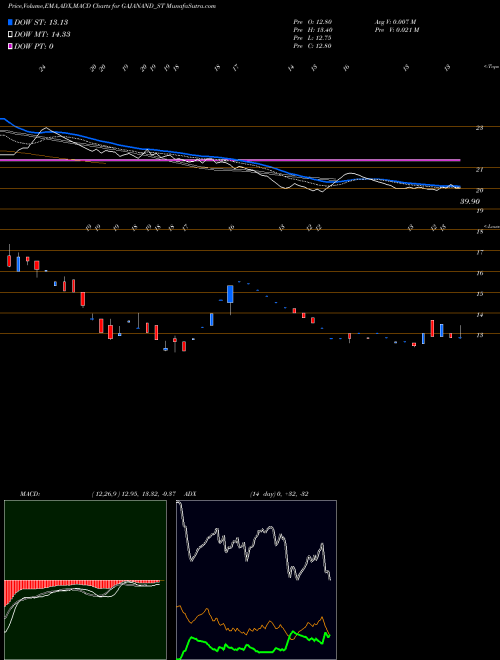Click the MACD indicator chart panel
This screenshot has width=500, height=660.
point(85,580)
